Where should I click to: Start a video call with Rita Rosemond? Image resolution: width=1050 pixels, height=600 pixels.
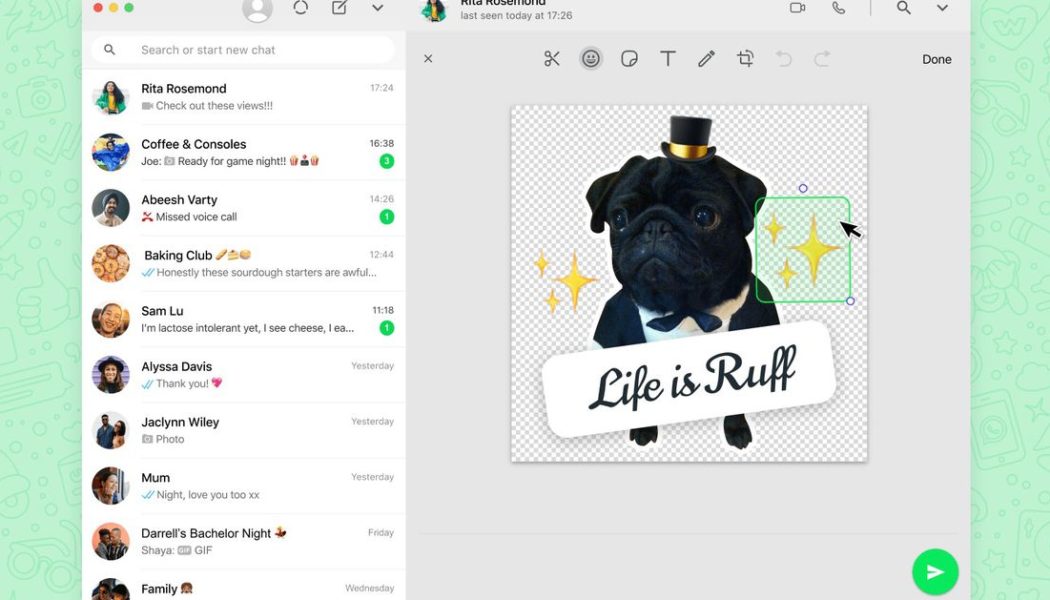pyautogui.click(x=797, y=8)
